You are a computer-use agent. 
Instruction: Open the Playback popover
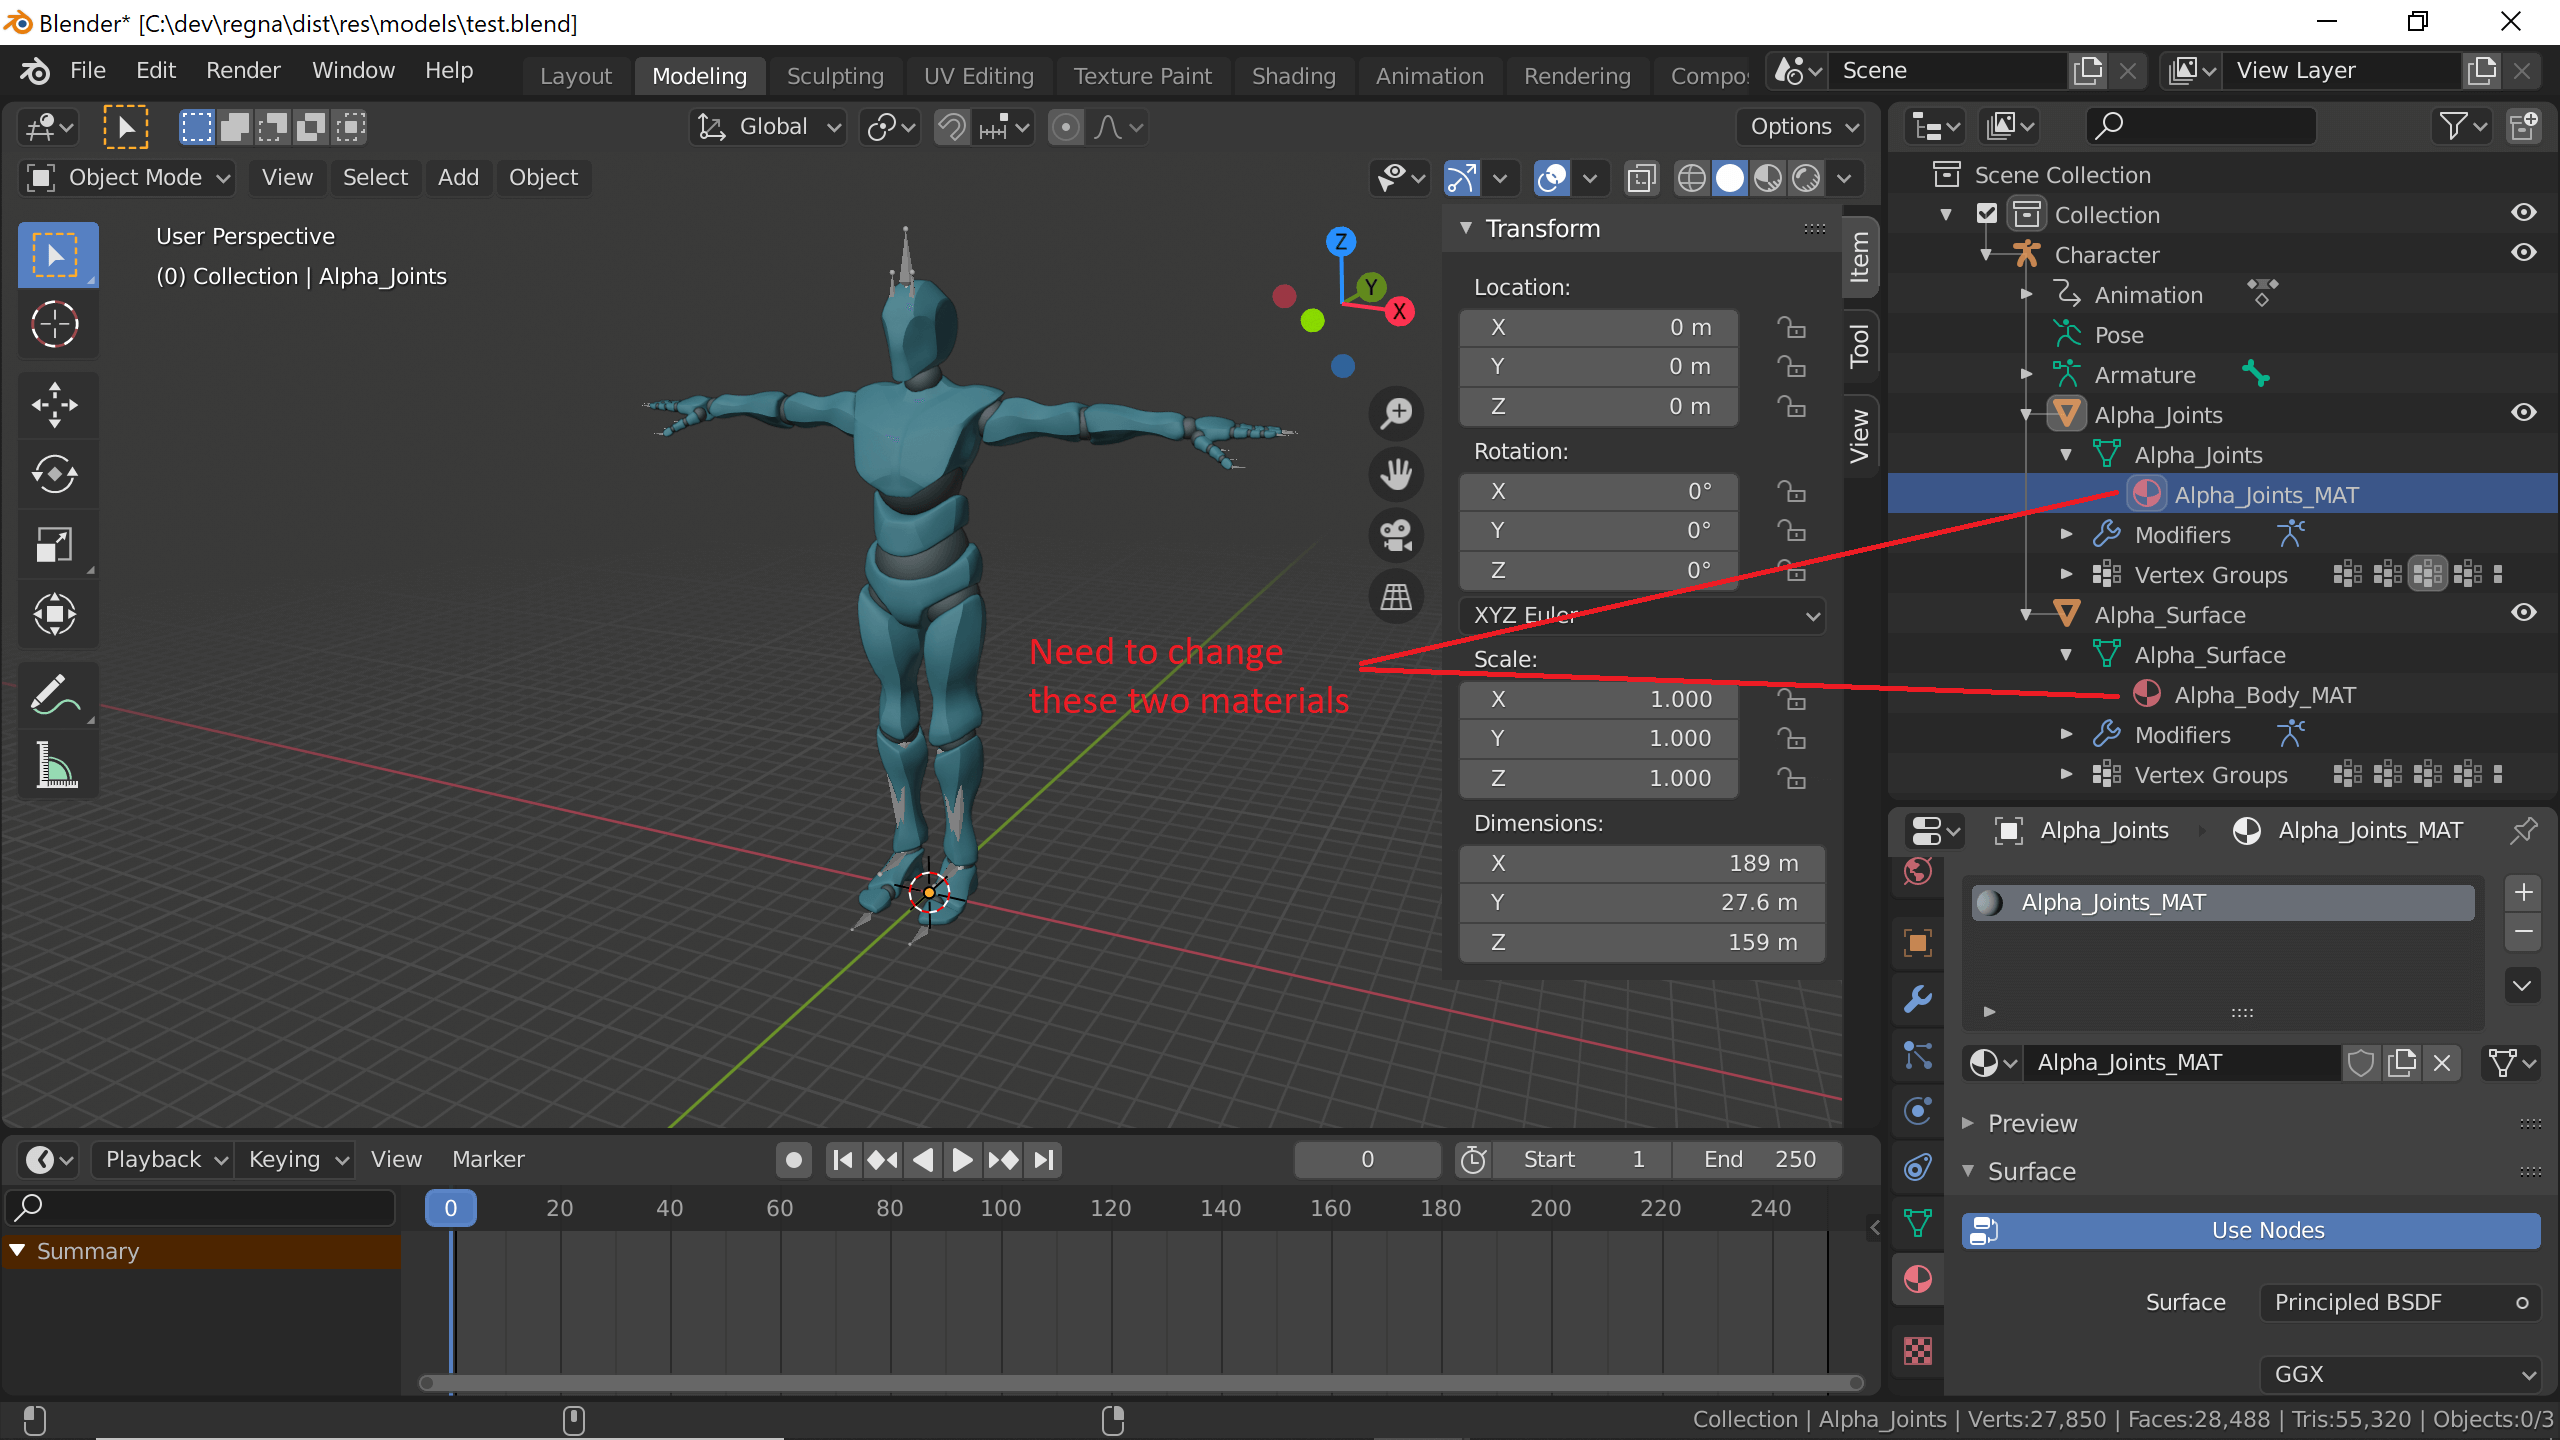[164, 1159]
